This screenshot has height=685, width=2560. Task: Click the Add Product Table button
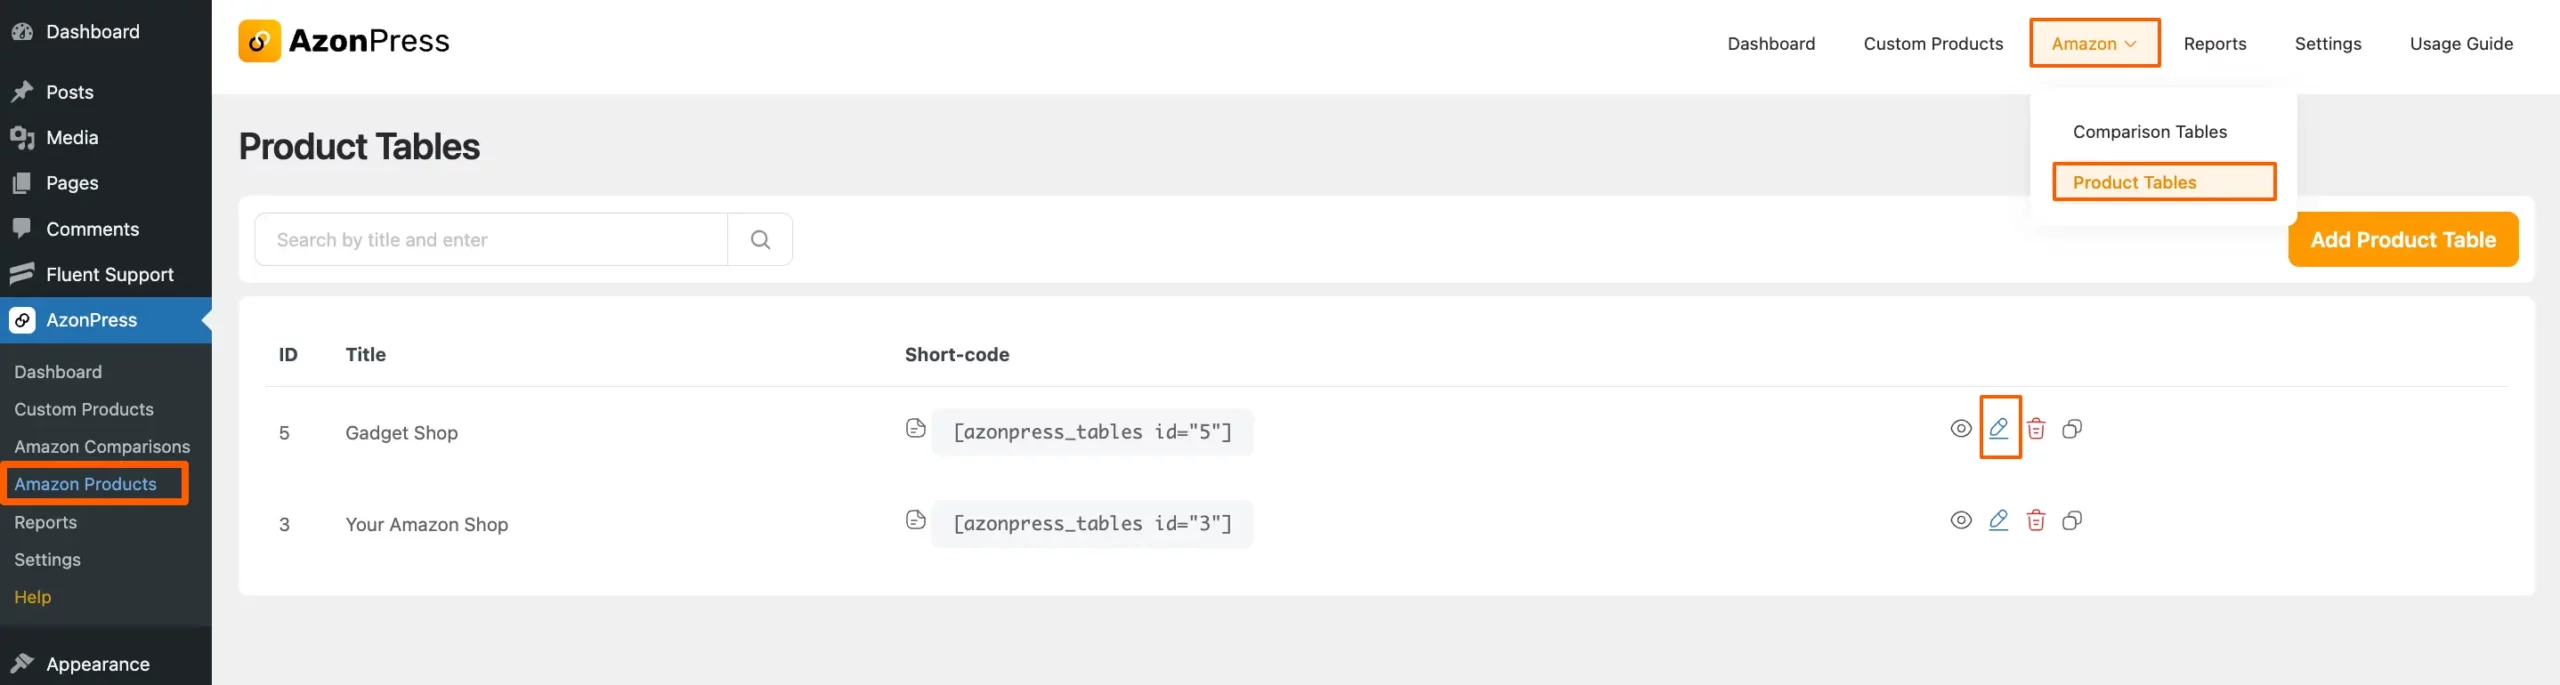click(x=2404, y=239)
